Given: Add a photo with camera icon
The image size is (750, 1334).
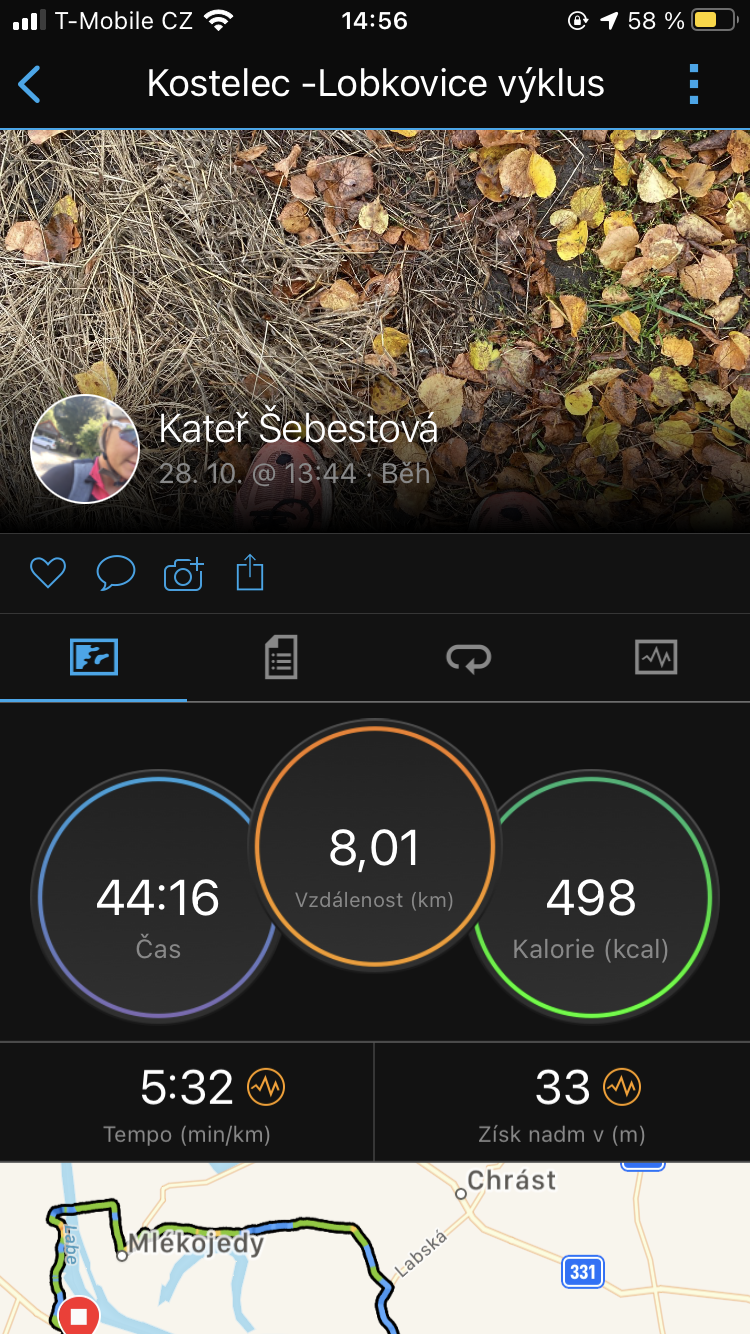Looking at the screenshot, I should tap(183, 573).
